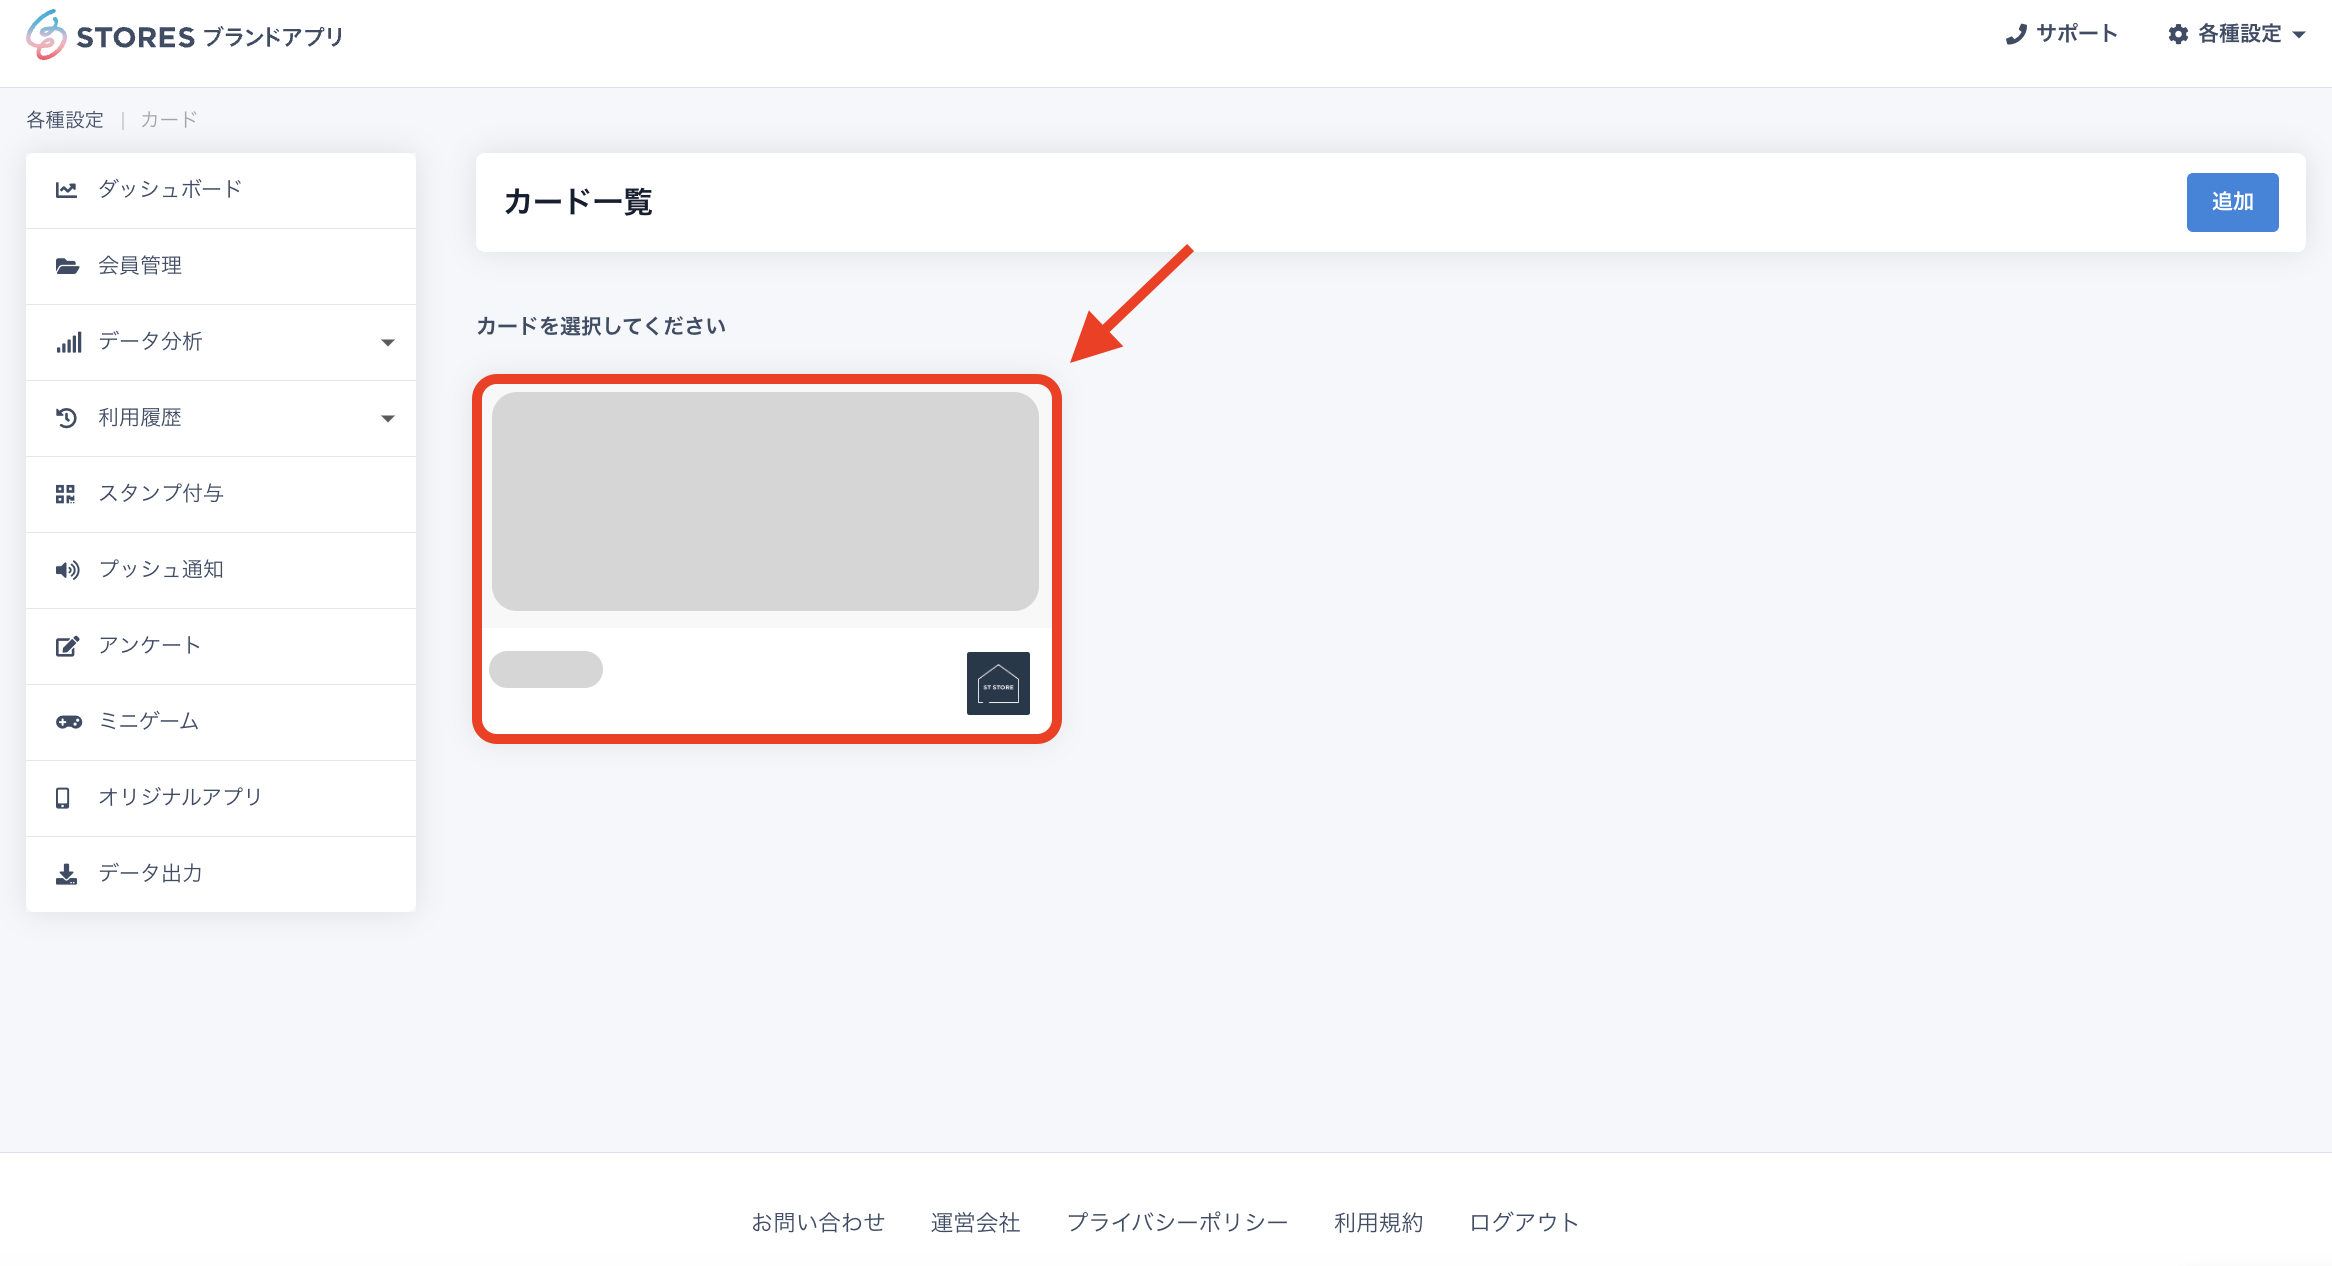The height and width of the screenshot is (1266, 2332).
Task: Click the サポート link in header
Action: click(2062, 34)
